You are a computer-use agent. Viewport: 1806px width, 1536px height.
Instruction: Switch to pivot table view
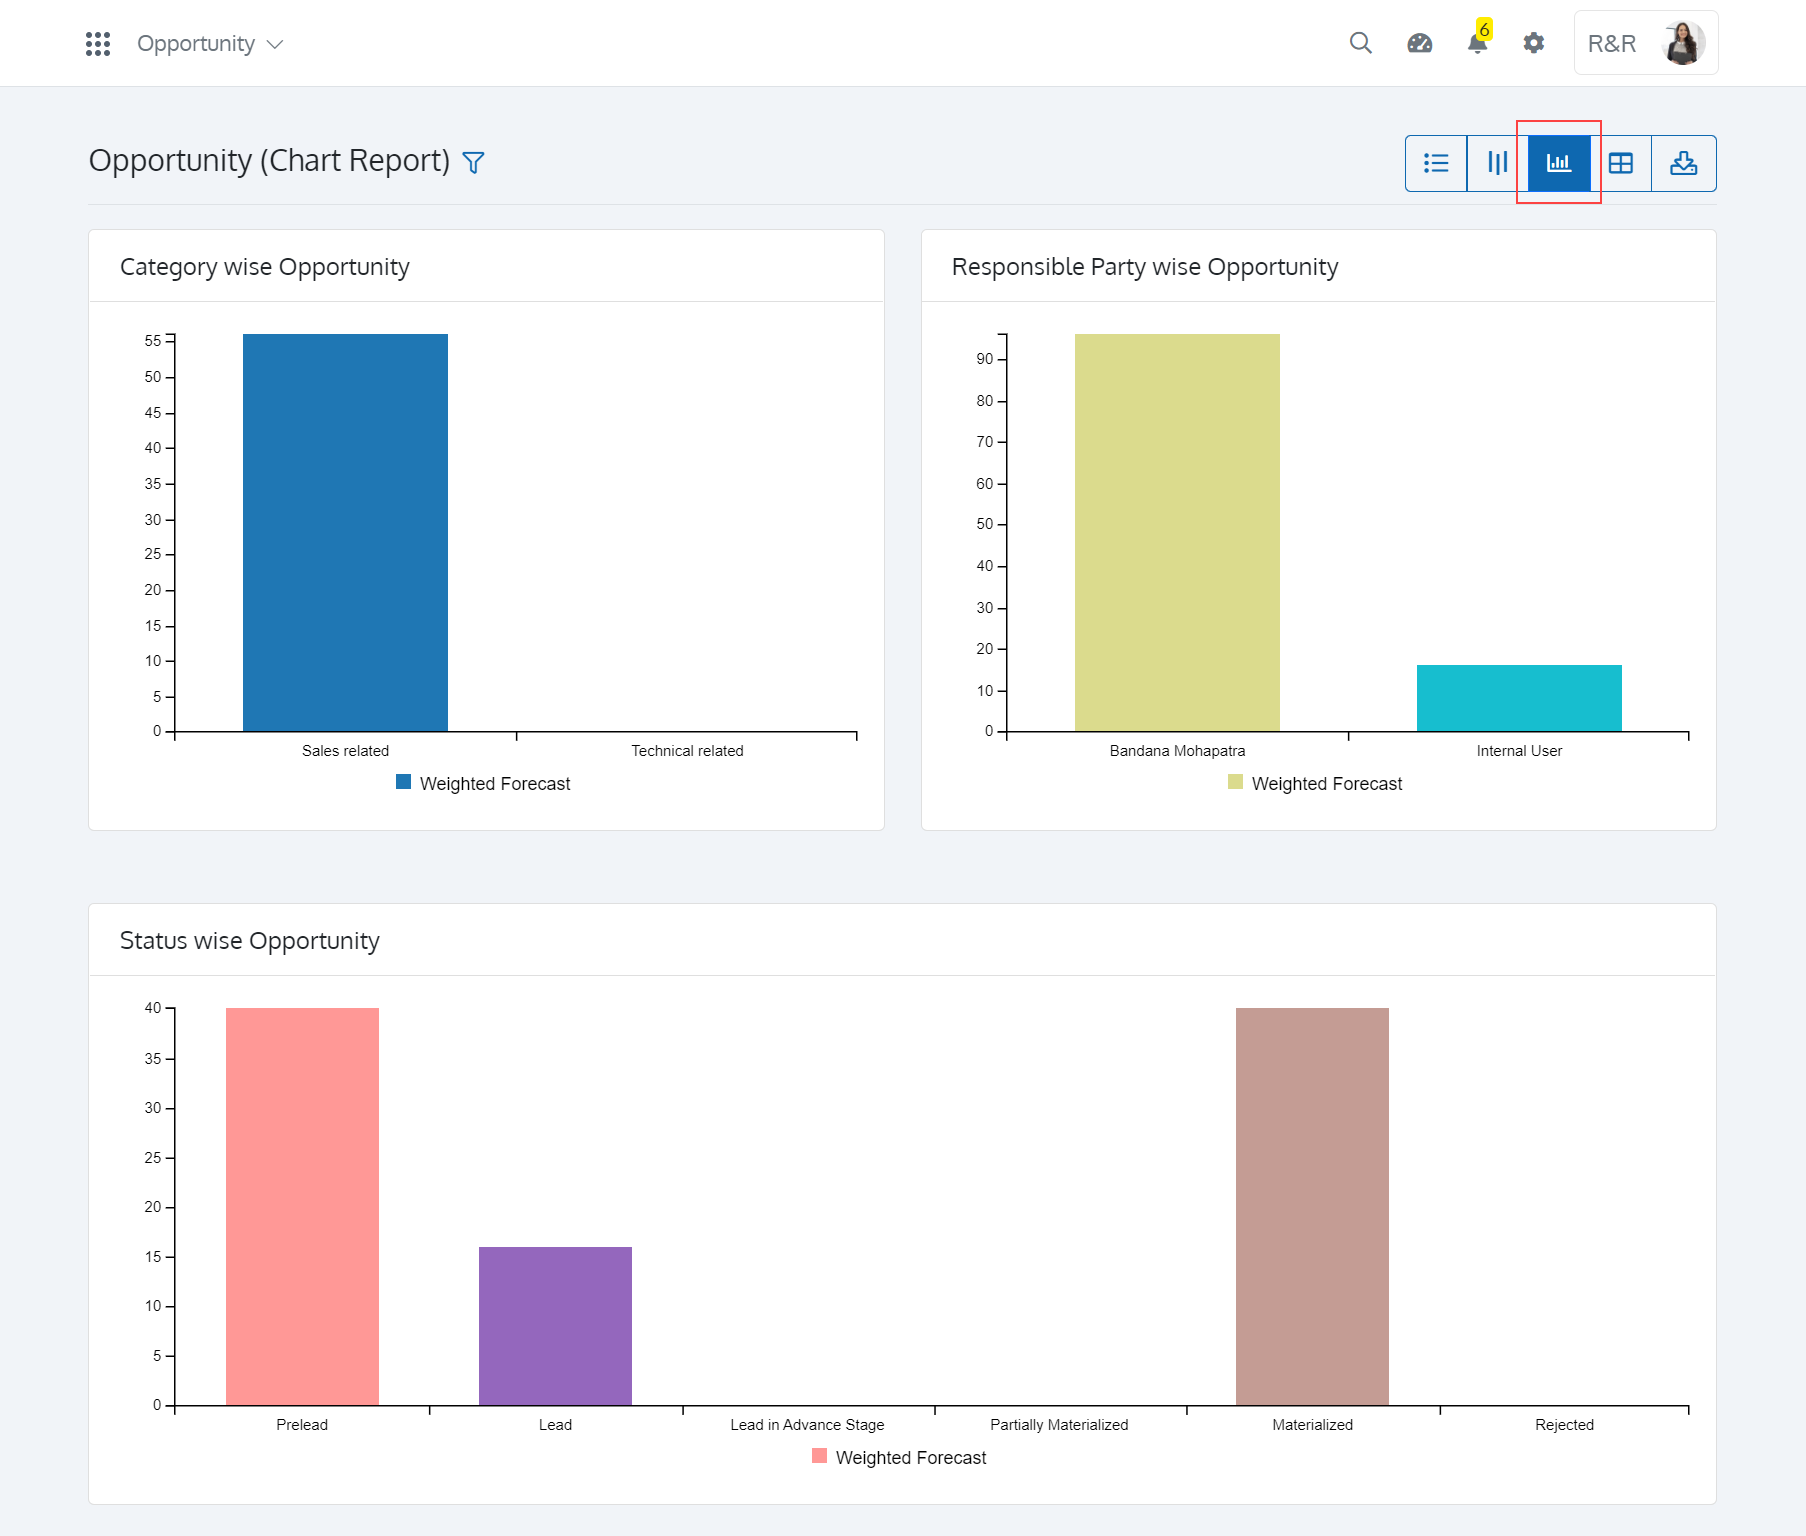[x=1621, y=163]
